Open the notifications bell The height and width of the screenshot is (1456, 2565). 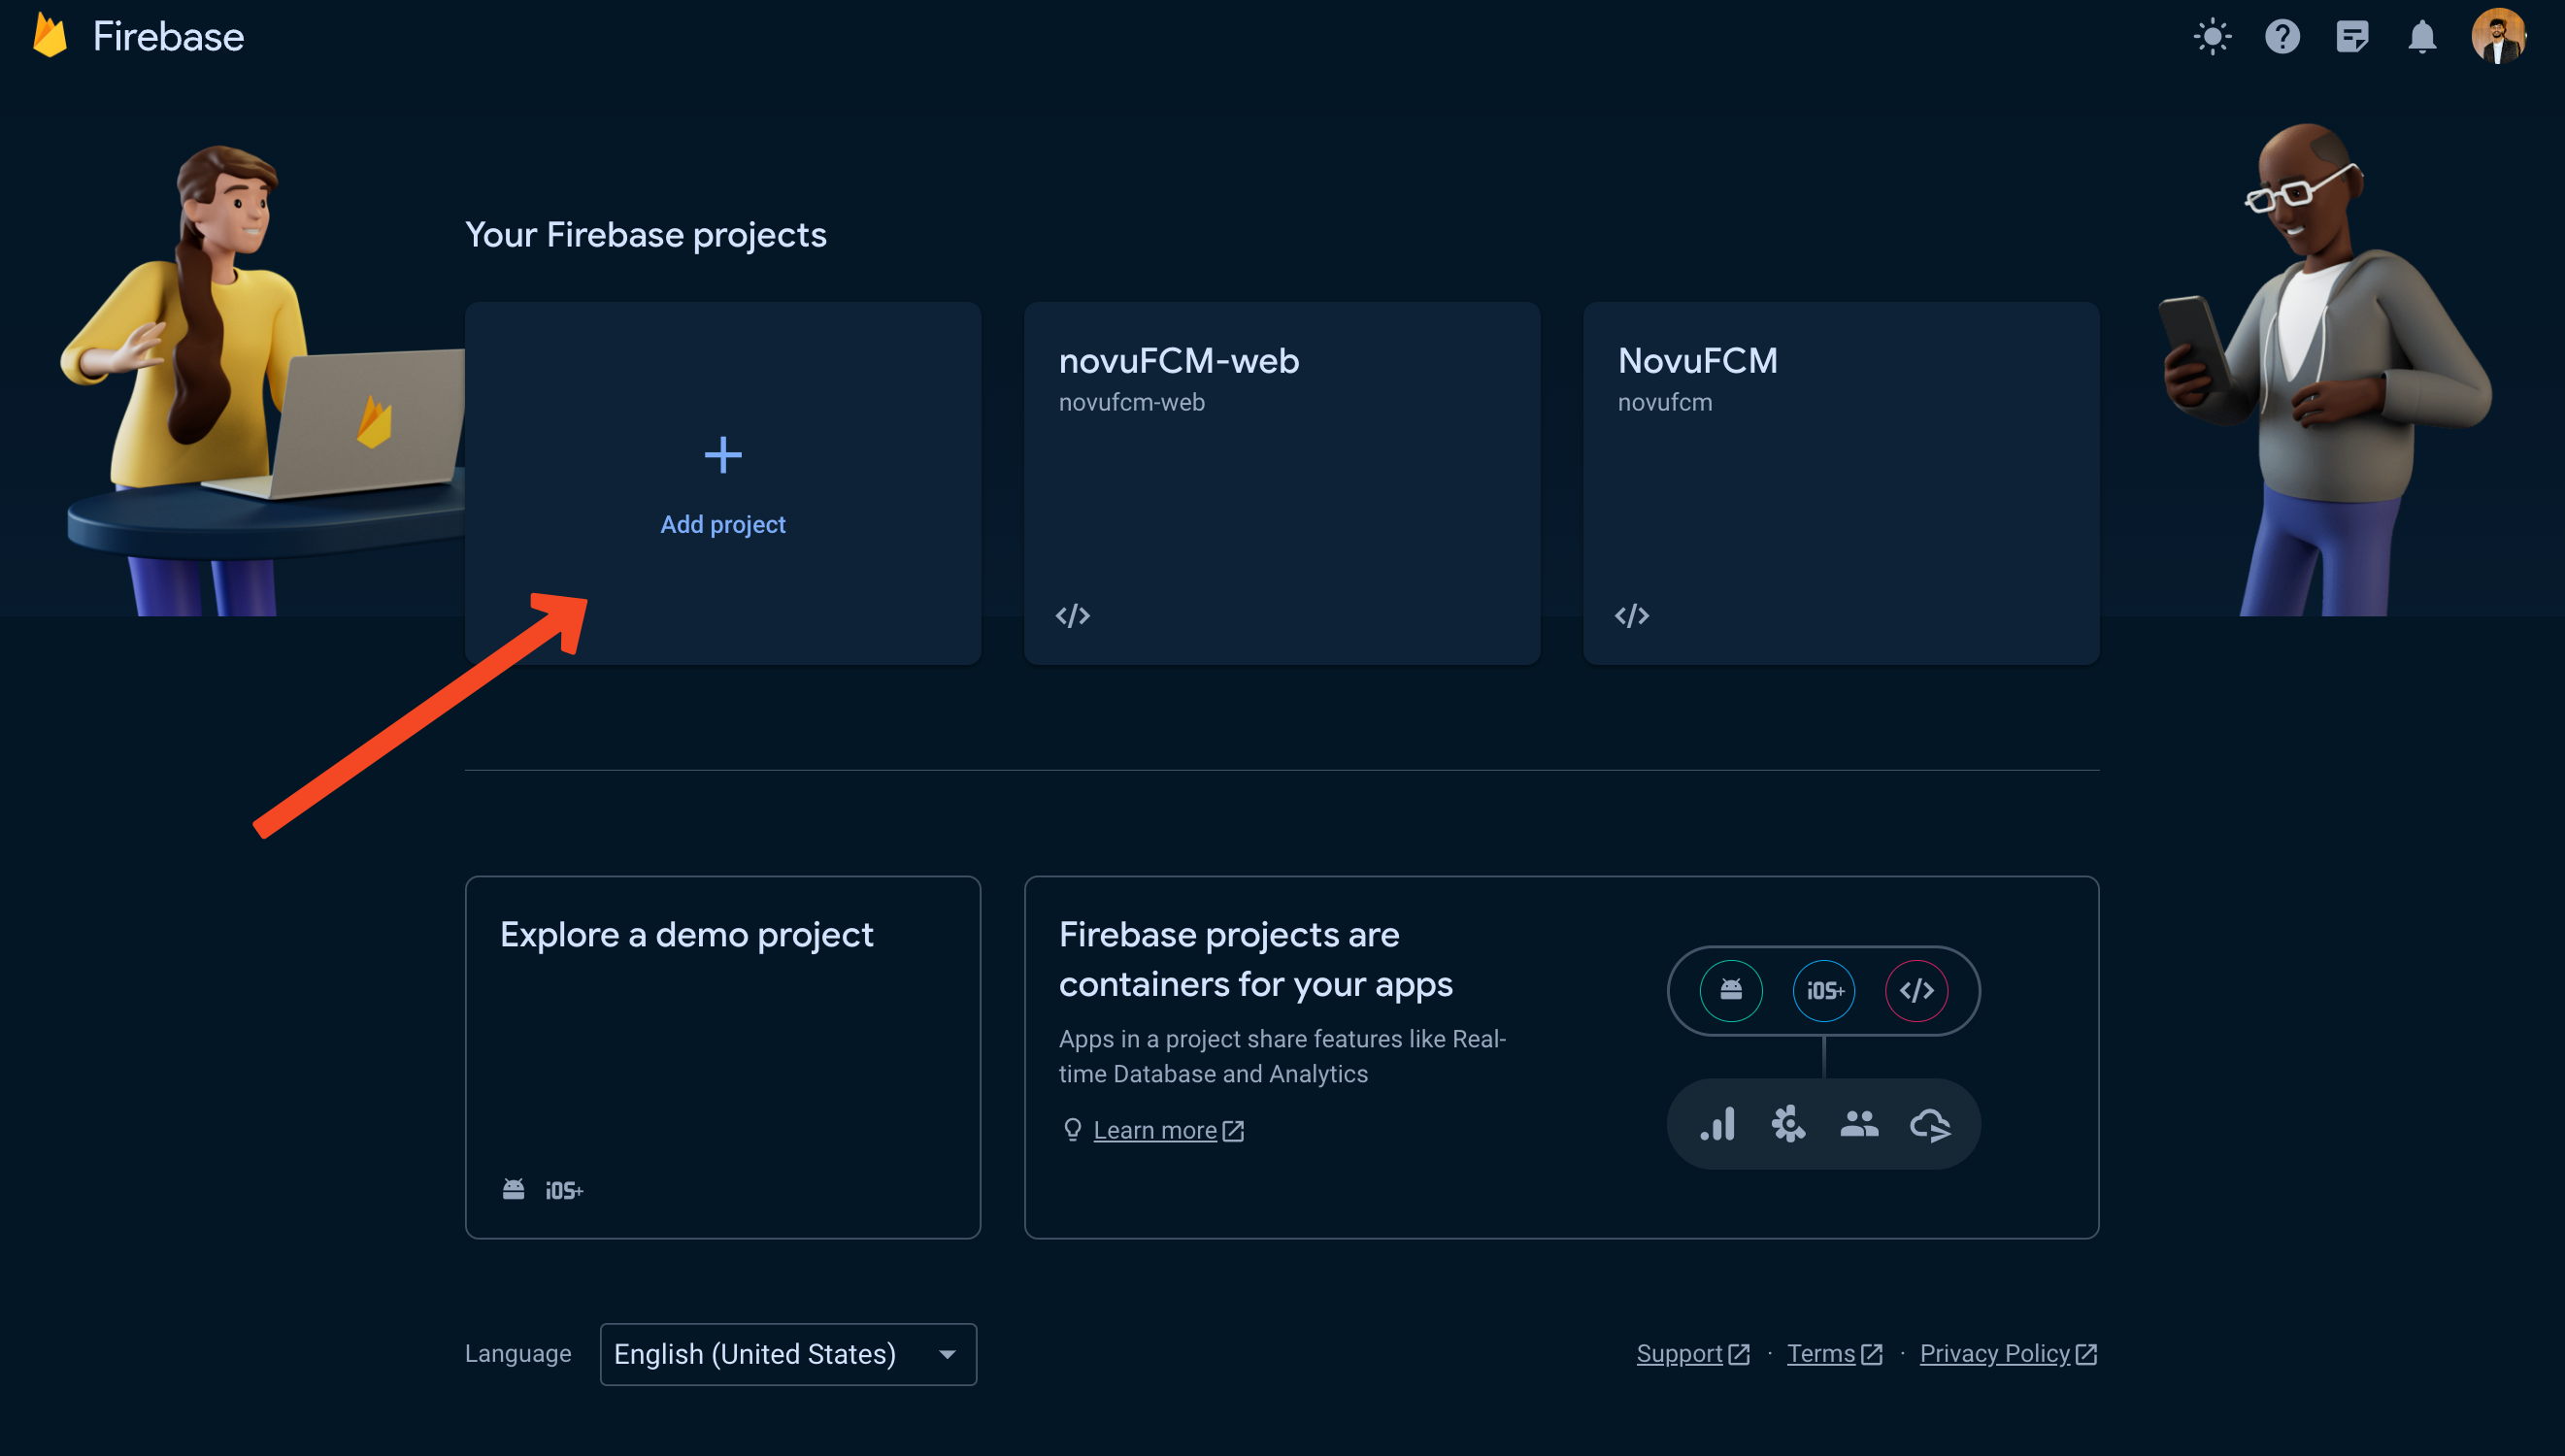2421,37
